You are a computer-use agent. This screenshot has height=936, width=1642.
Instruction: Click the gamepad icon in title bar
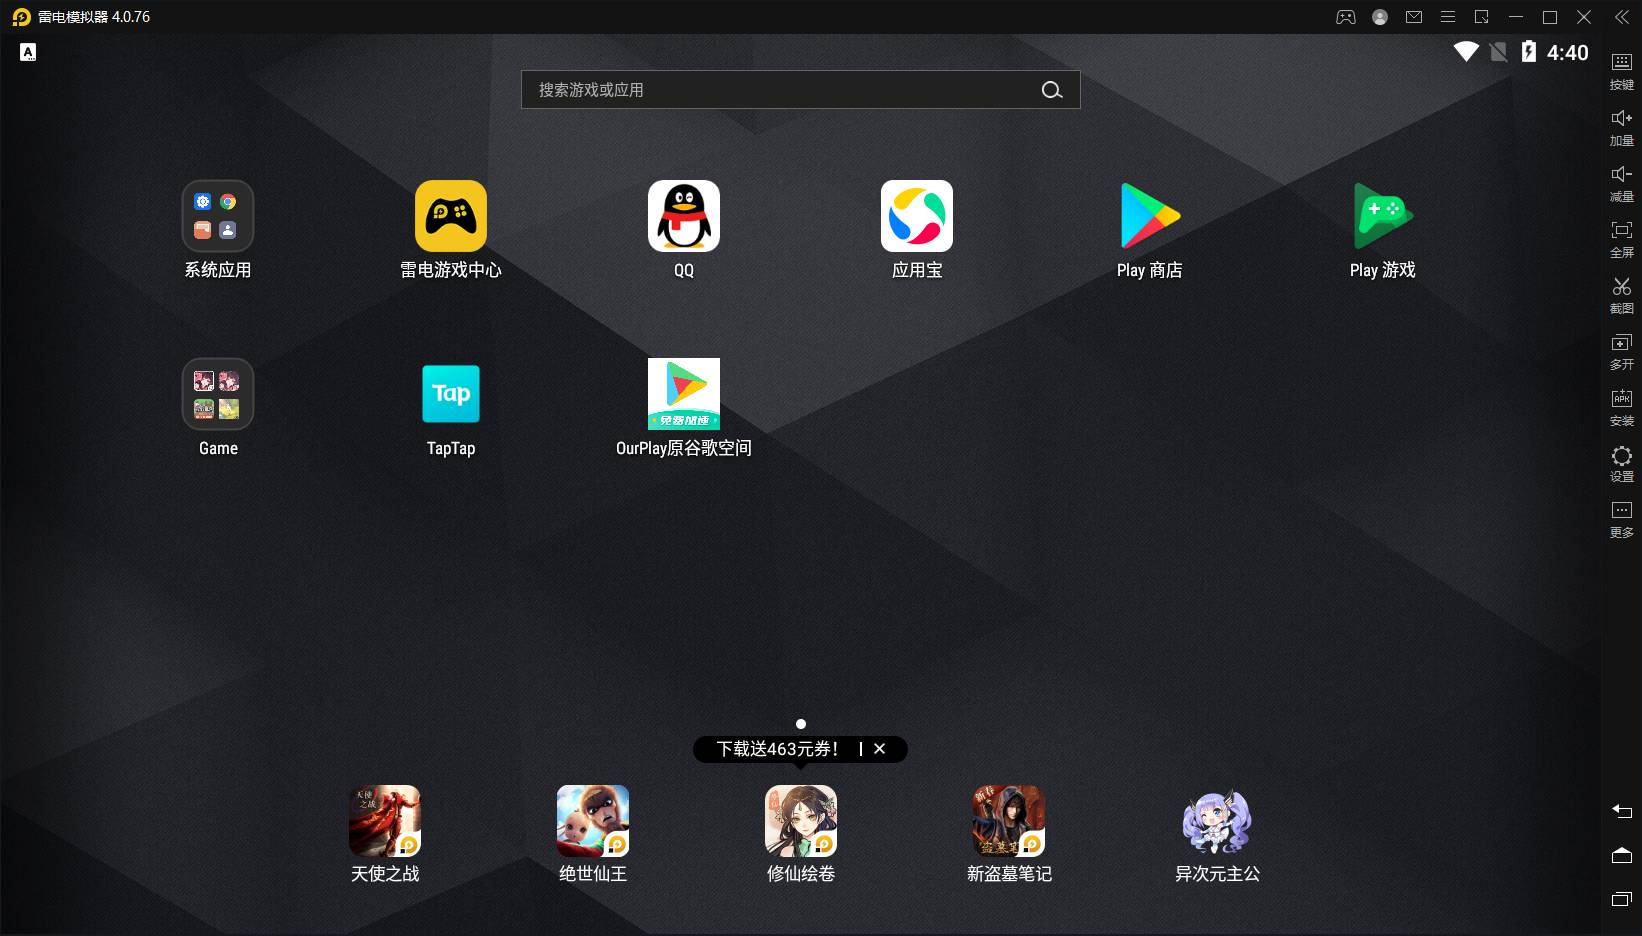[1346, 17]
